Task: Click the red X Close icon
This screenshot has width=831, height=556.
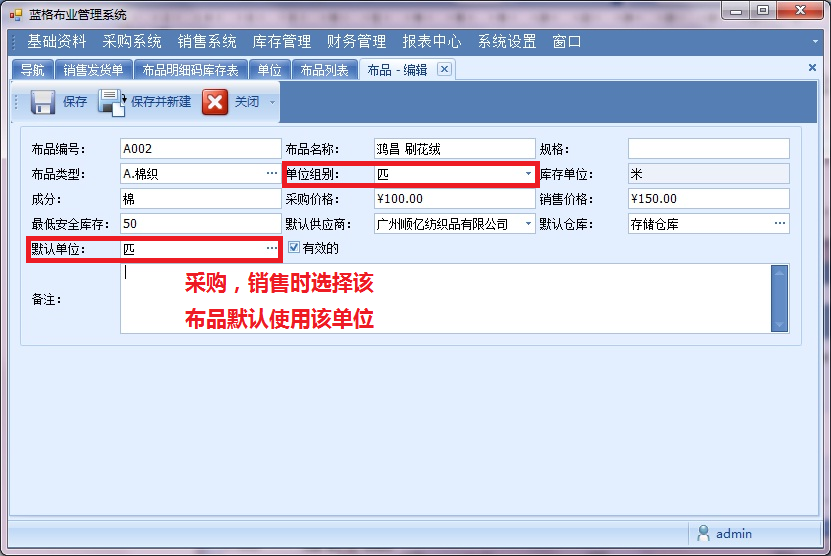Action: (215, 102)
